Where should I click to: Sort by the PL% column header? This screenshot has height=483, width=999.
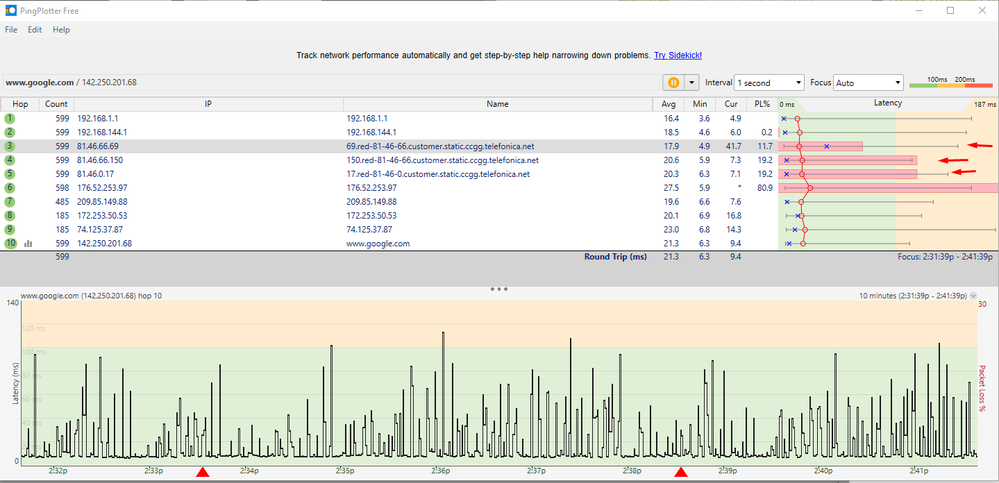pyautogui.click(x=763, y=103)
